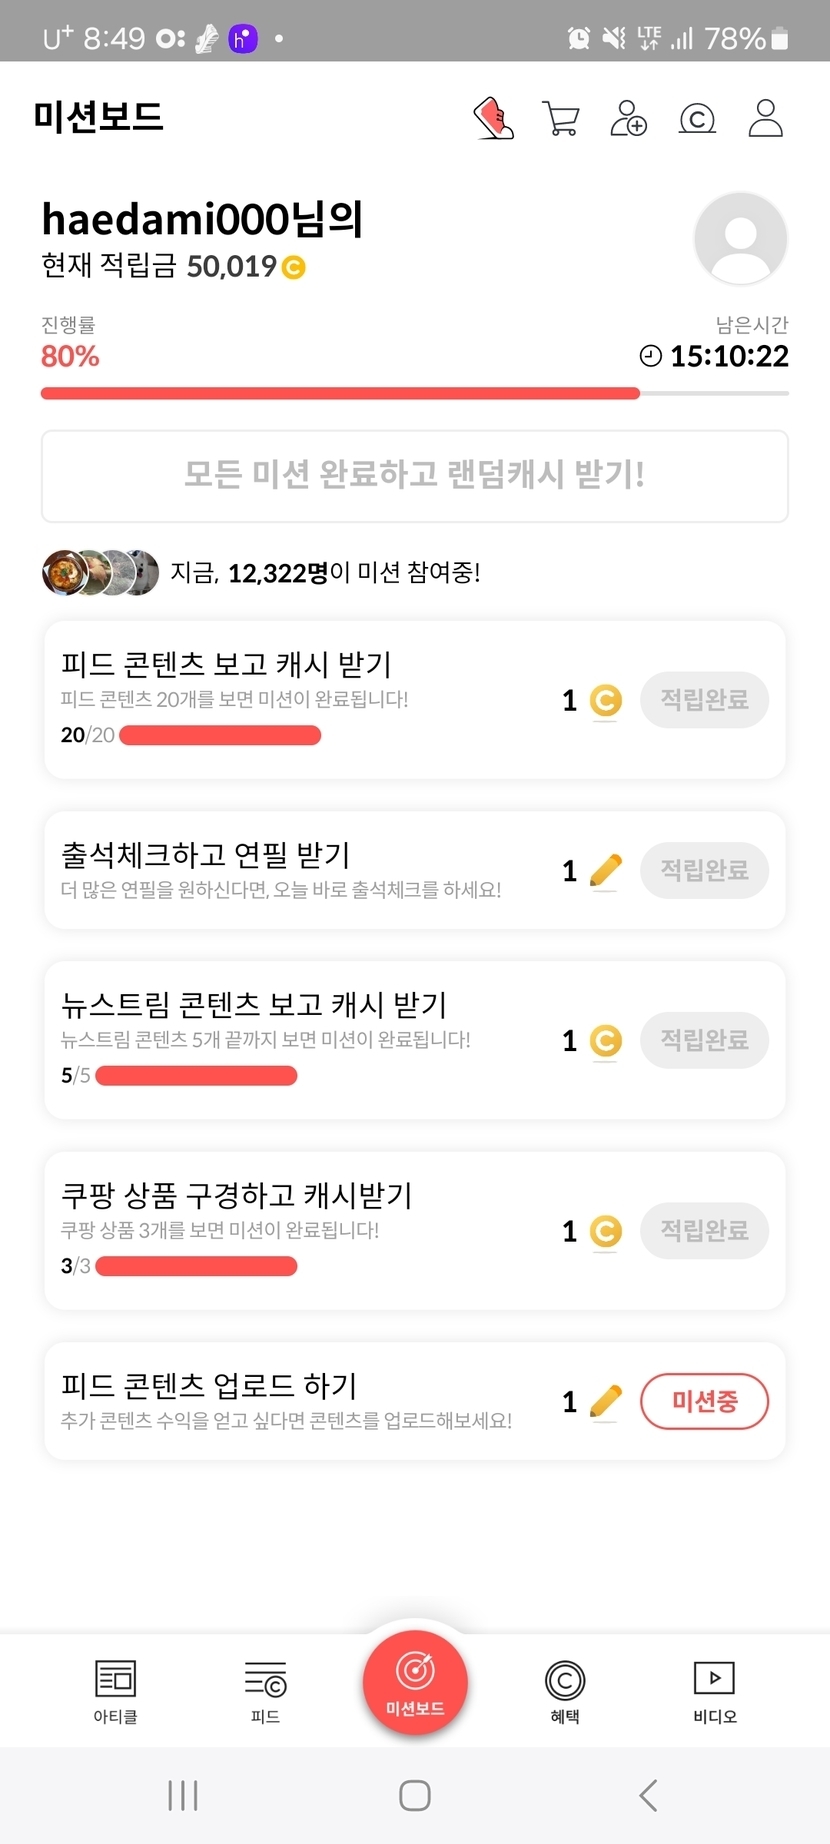Tap the 미션중 button for content upload
This screenshot has height=1844, width=830.
click(704, 1401)
